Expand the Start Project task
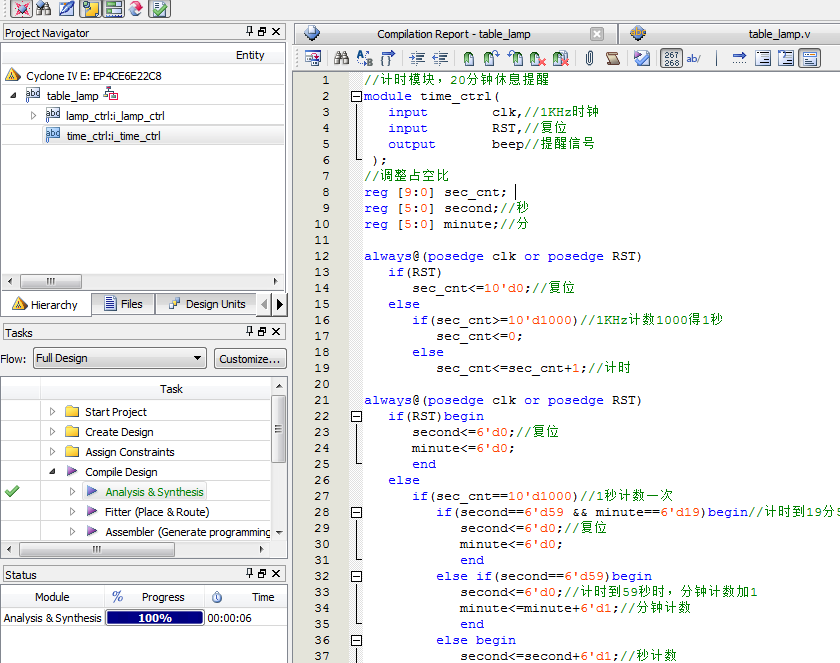The width and height of the screenshot is (840, 663). pos(52,412)
